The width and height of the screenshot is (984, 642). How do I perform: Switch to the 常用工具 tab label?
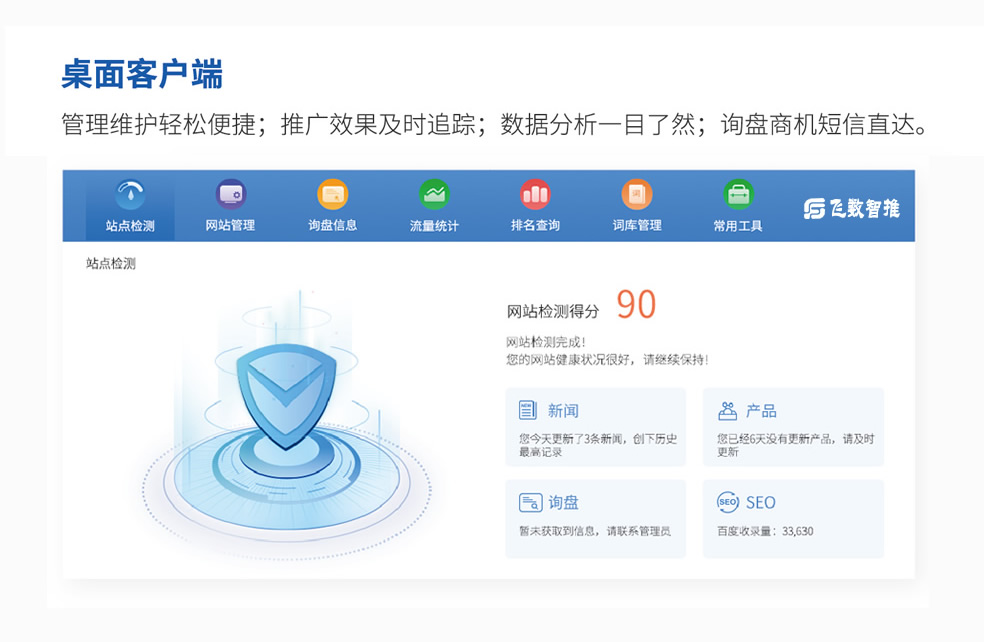738,226
